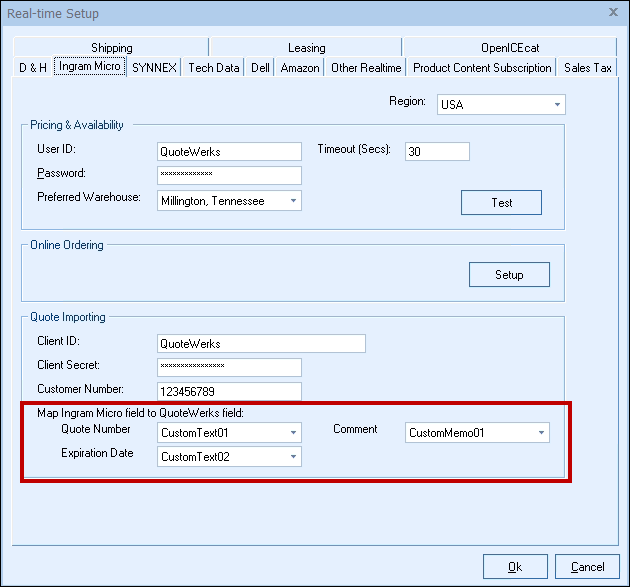Select the Sales Tax tab
The height and width of the screenshot is (587, 630).
click(587, 67)
